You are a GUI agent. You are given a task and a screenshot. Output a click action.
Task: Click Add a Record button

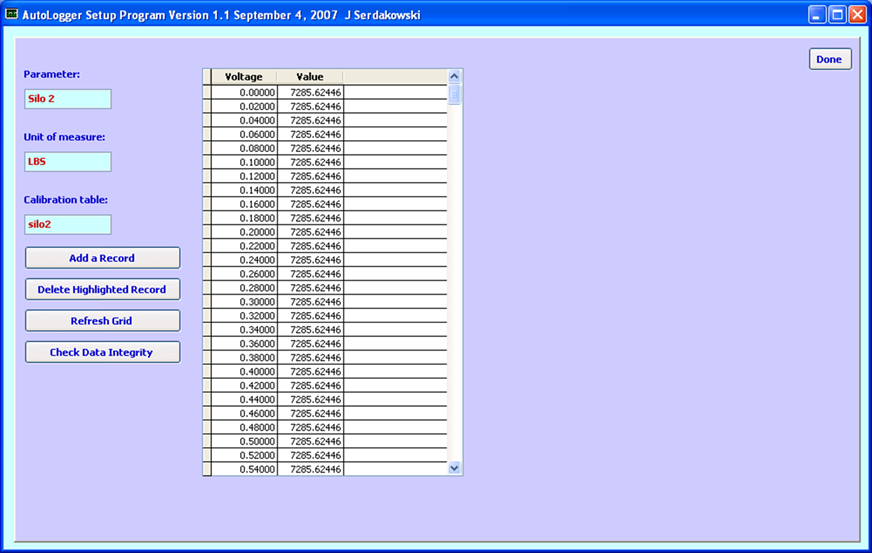coord(102,258)
